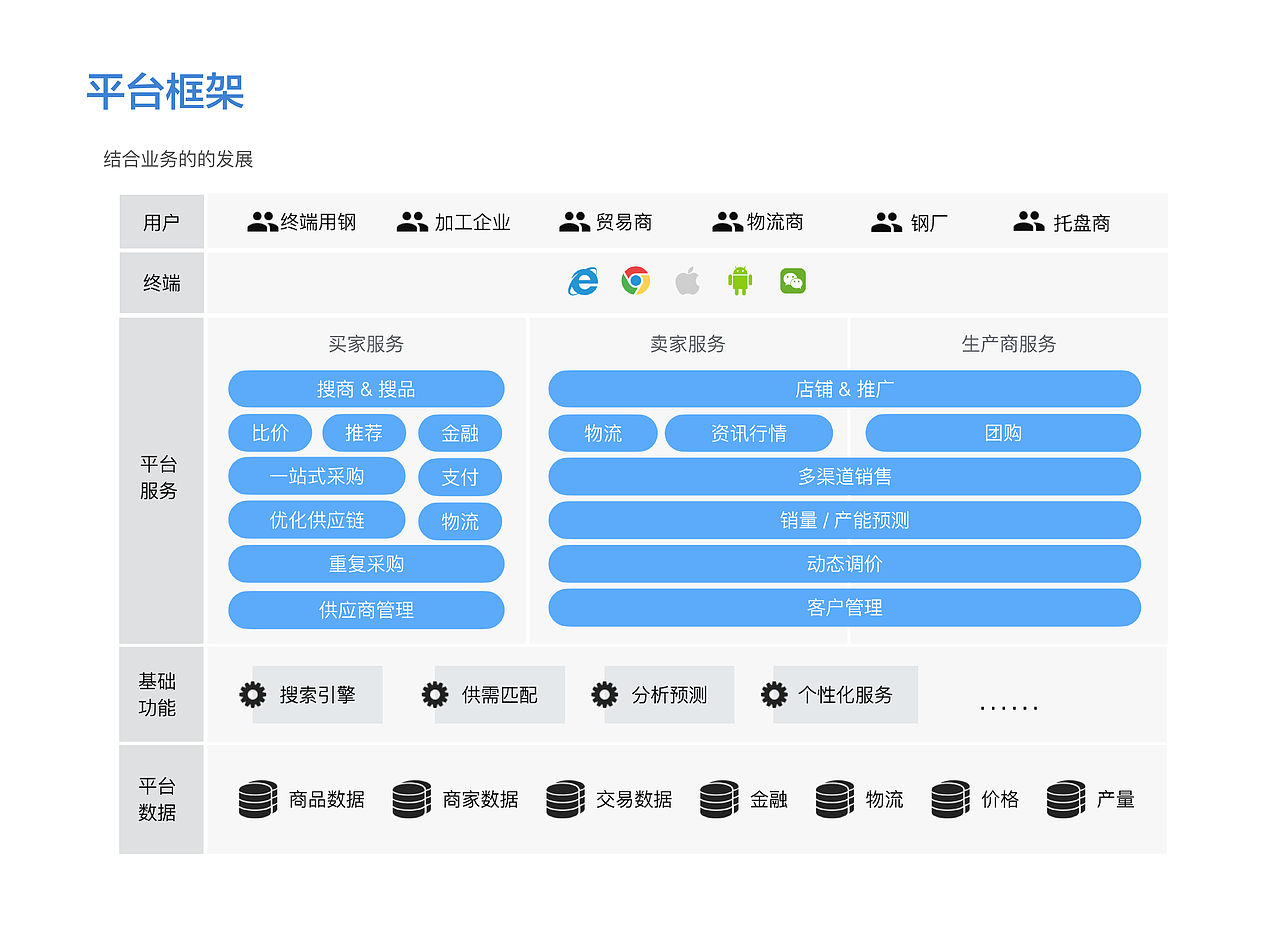Image resolution: width=1280 pixels, height=933 pixels.
Task: Click the people icon beside 钢厂
Action: [x=886, y=222]
